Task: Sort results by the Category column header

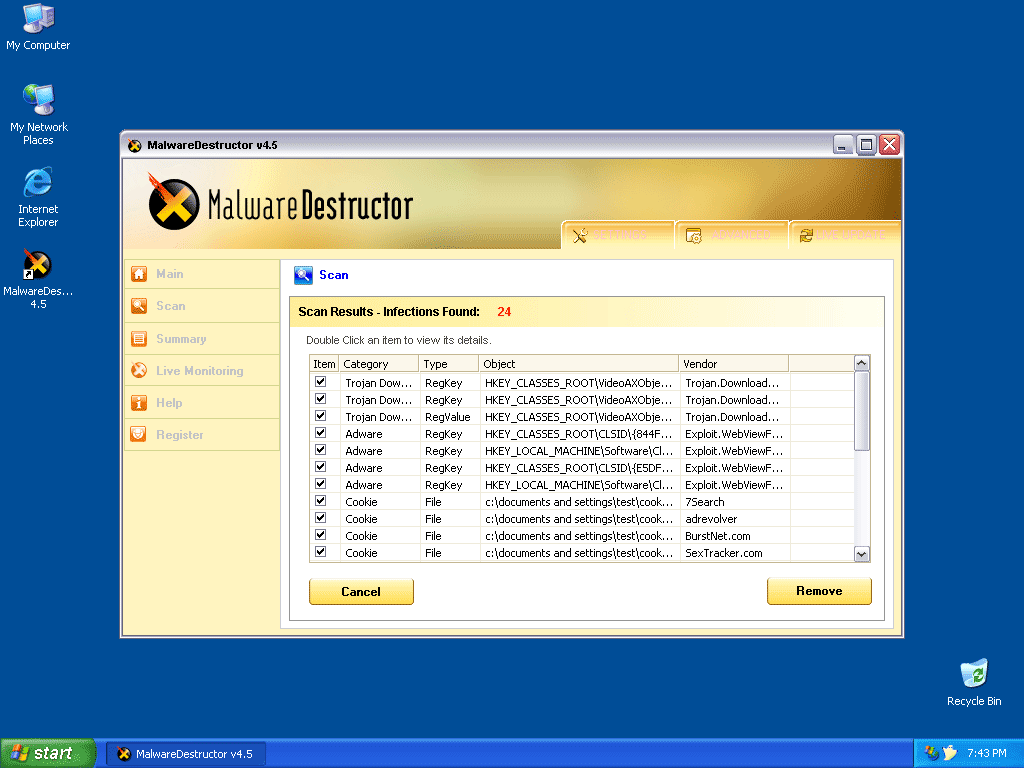Action: point(378,364)
